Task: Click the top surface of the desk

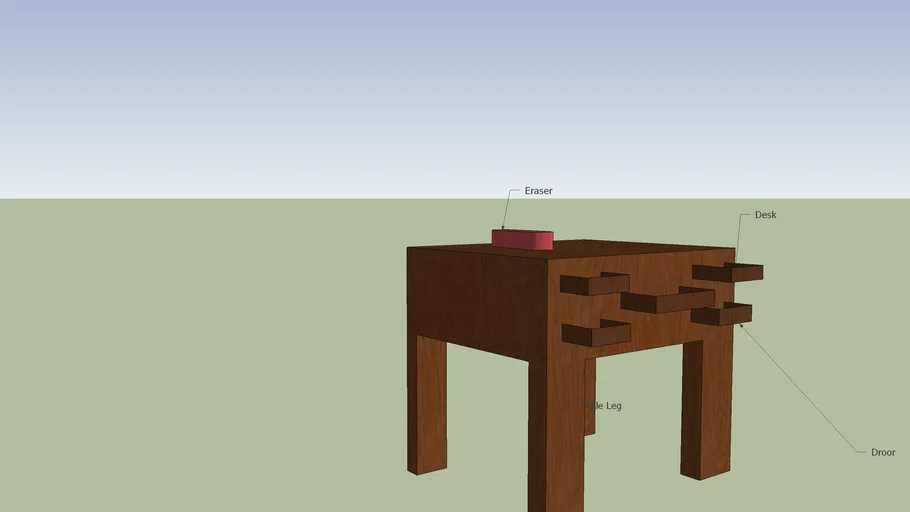Action: [x=620, y=248]
